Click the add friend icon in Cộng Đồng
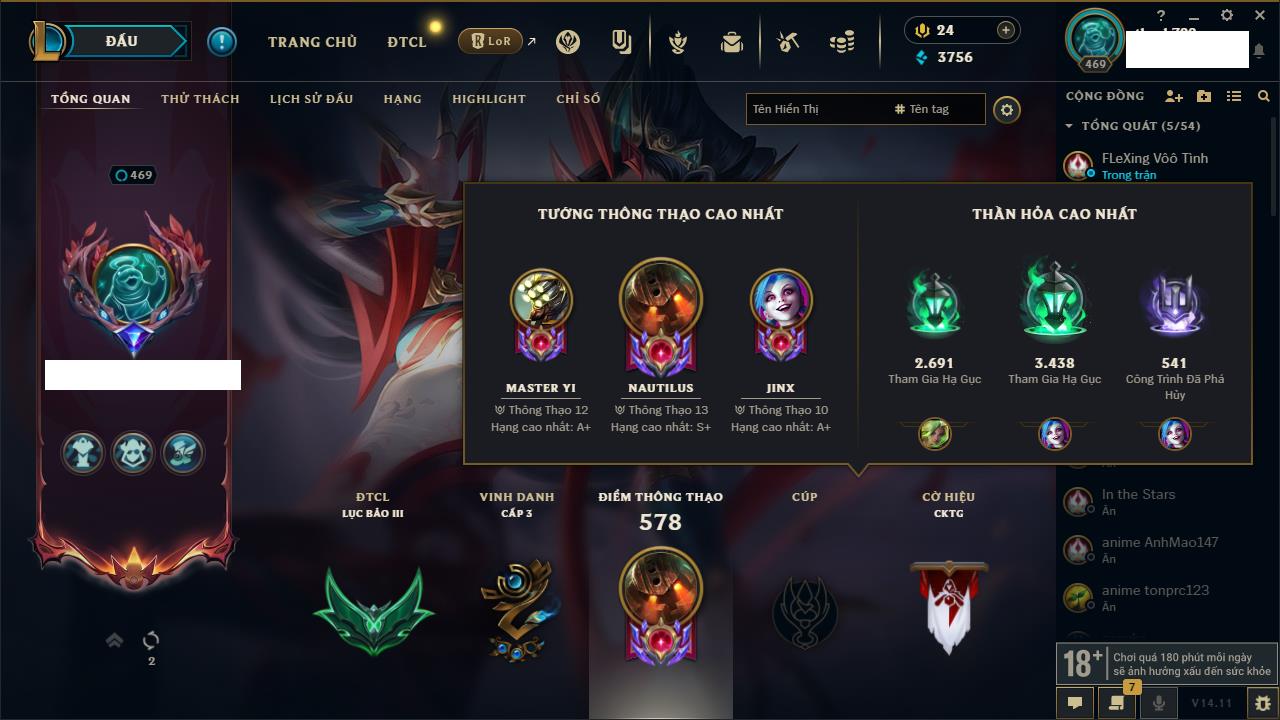The height and width of the screenshot is (720, 1280). click(x=1174, y=96)
